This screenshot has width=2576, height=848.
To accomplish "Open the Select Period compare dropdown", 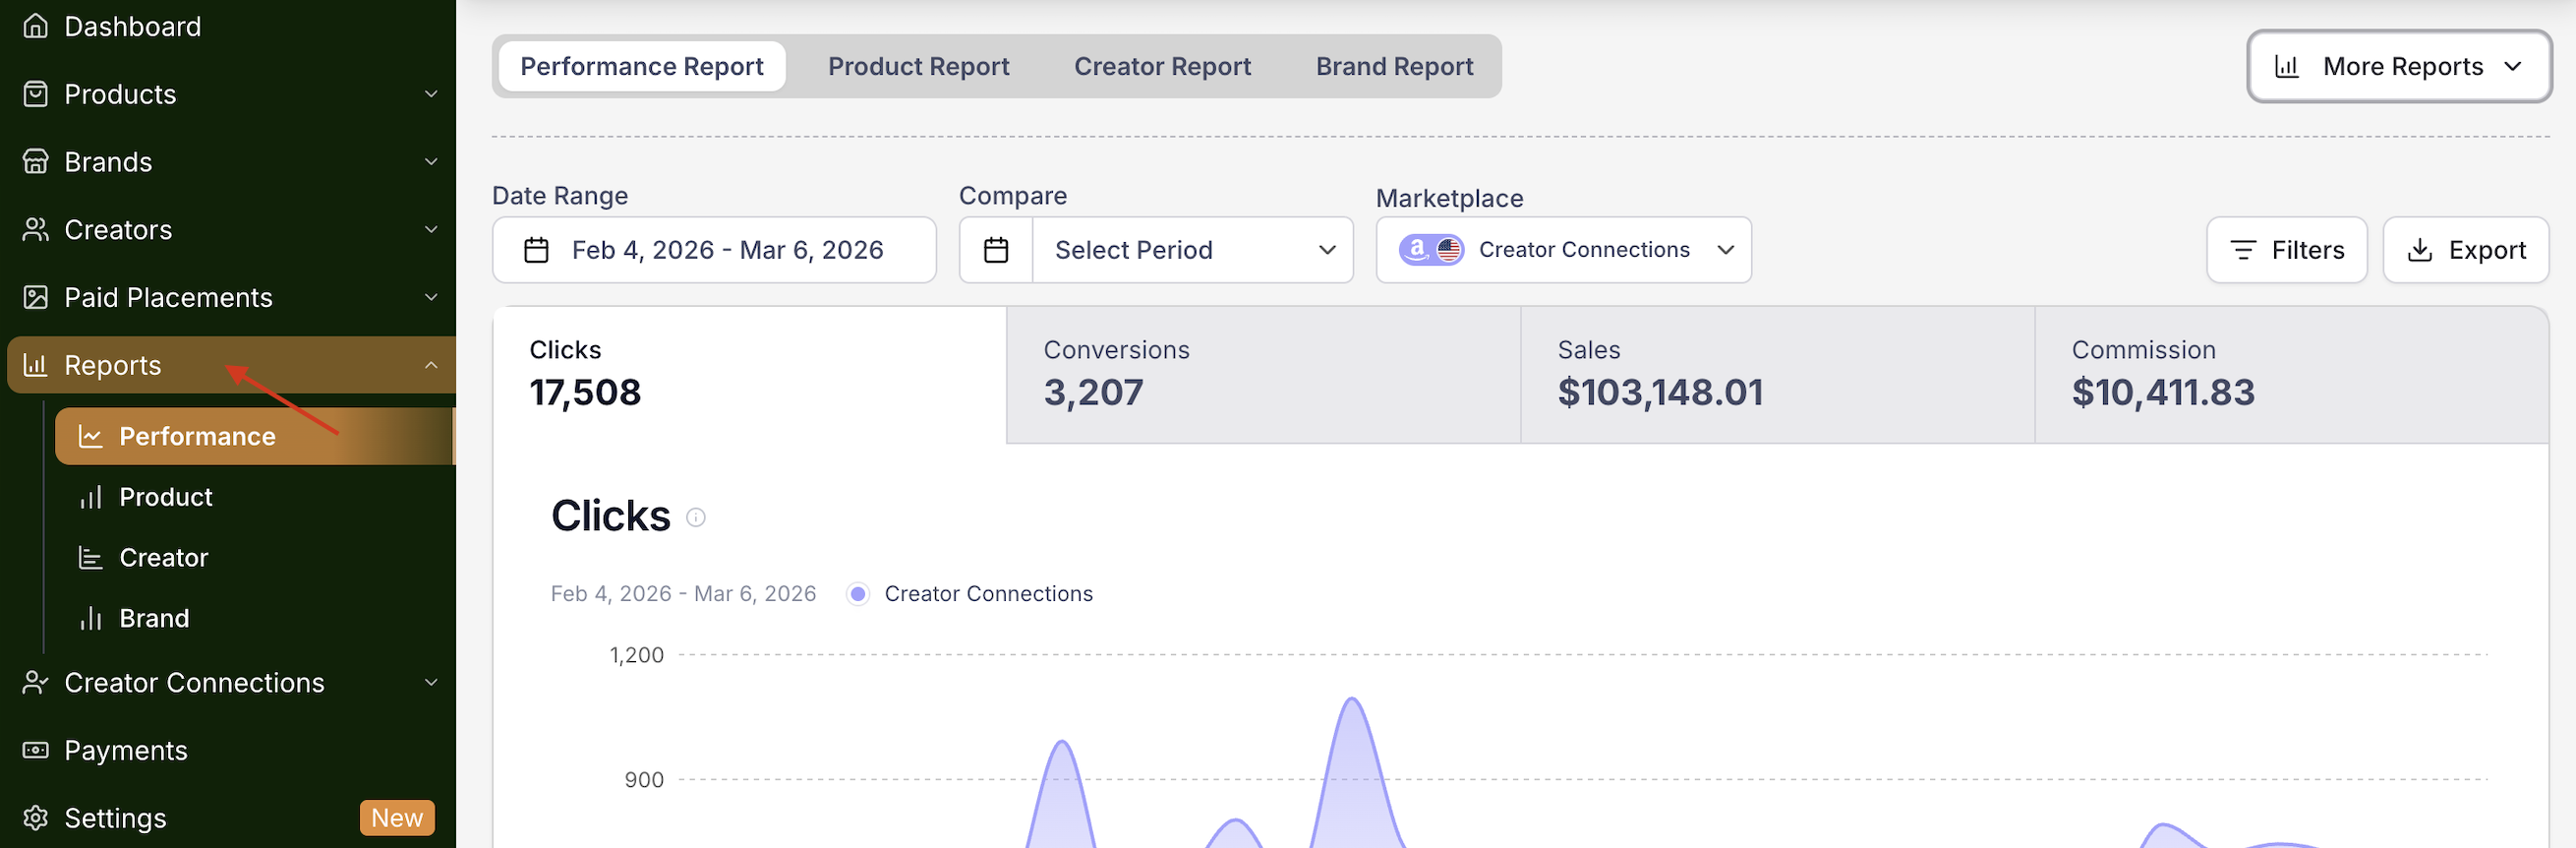I will tap(1193, 250).
